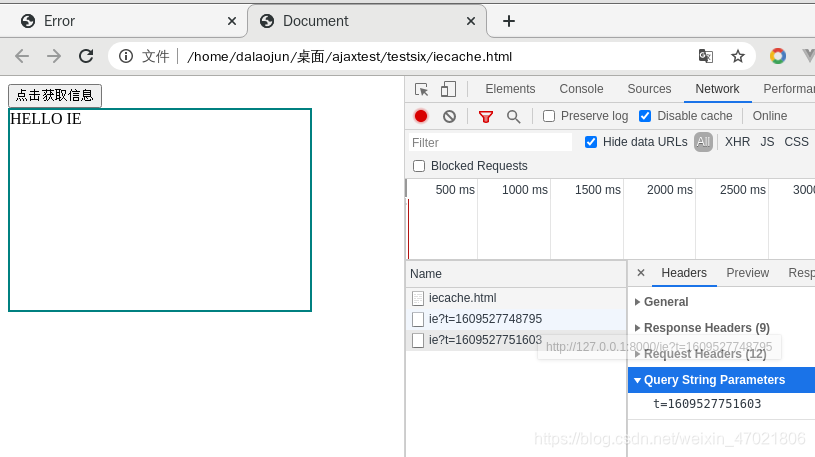Switch to the Sources panel
Viewport: 815px width, 457px height.
(x=649, y=89)
